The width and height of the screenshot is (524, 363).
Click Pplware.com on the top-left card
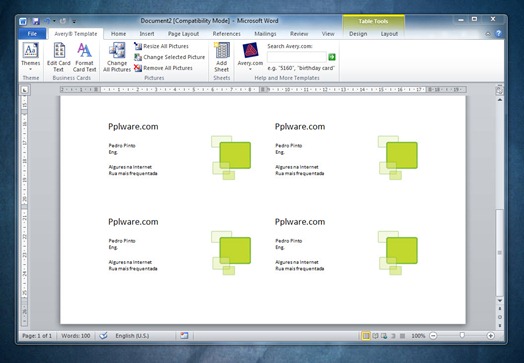click(x=133, y=127)
